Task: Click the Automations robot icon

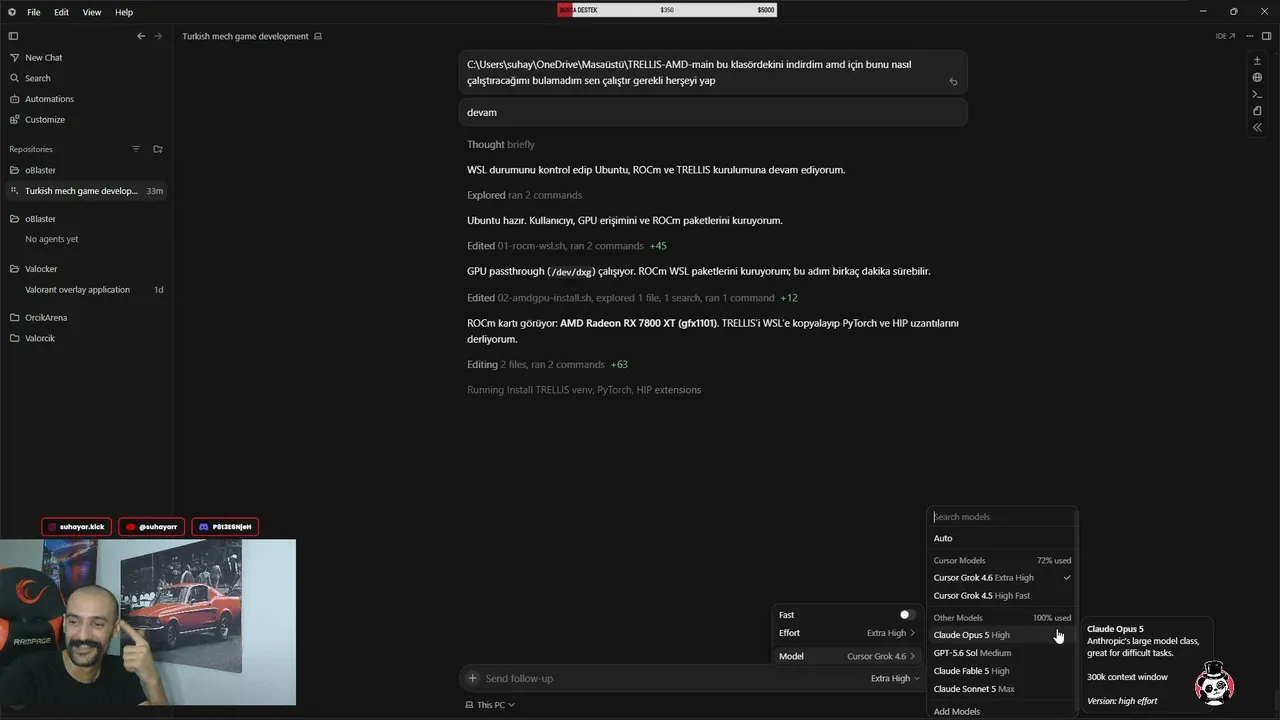Action: pyautogui.click(x=14, y=99)
